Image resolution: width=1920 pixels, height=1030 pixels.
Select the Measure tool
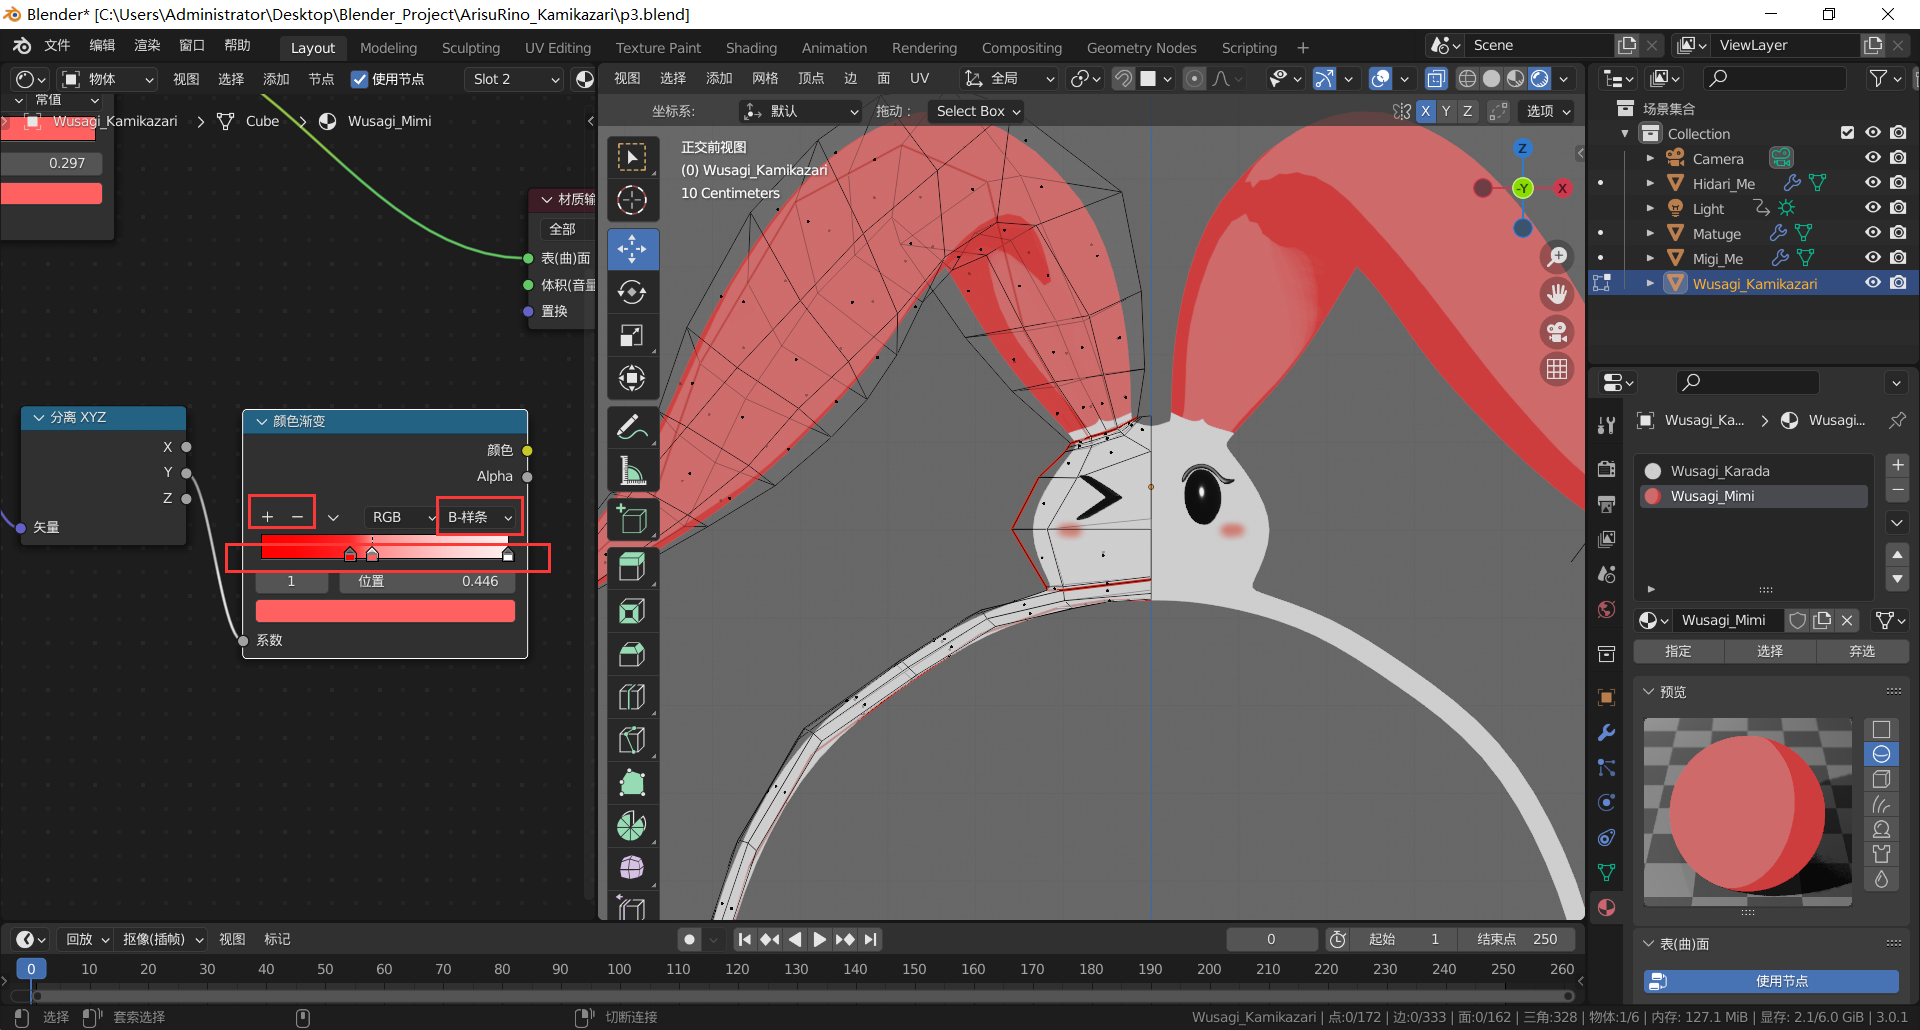[x=632, y=471]
